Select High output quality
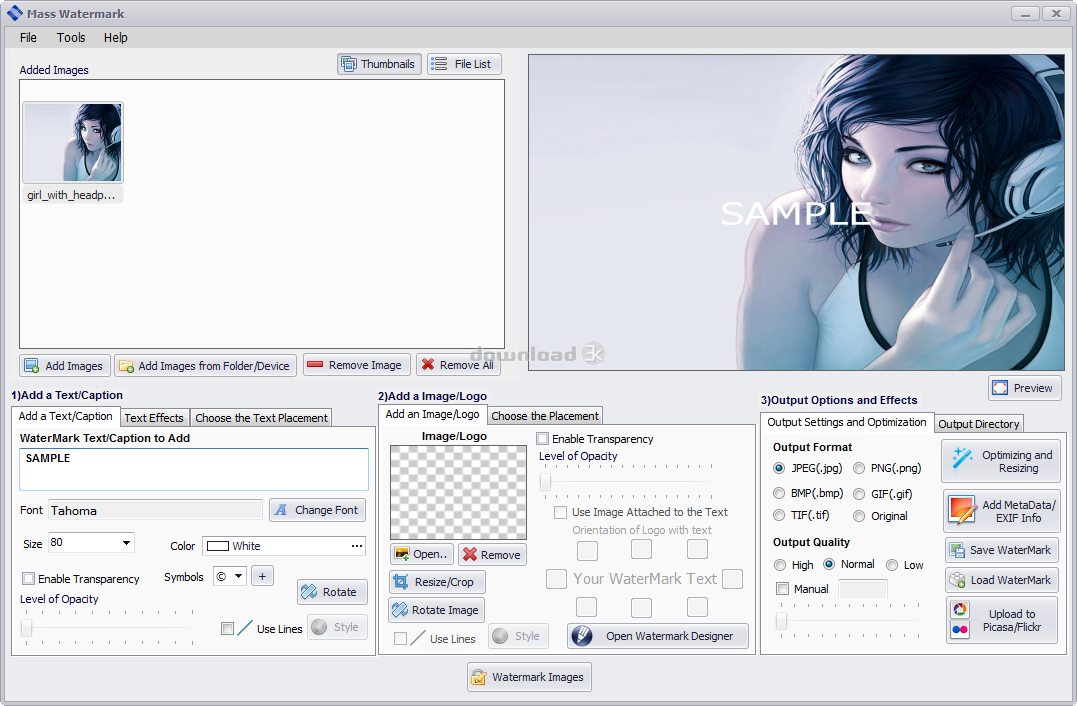Viewport: 1077px width, 706px height. point(780,565)
